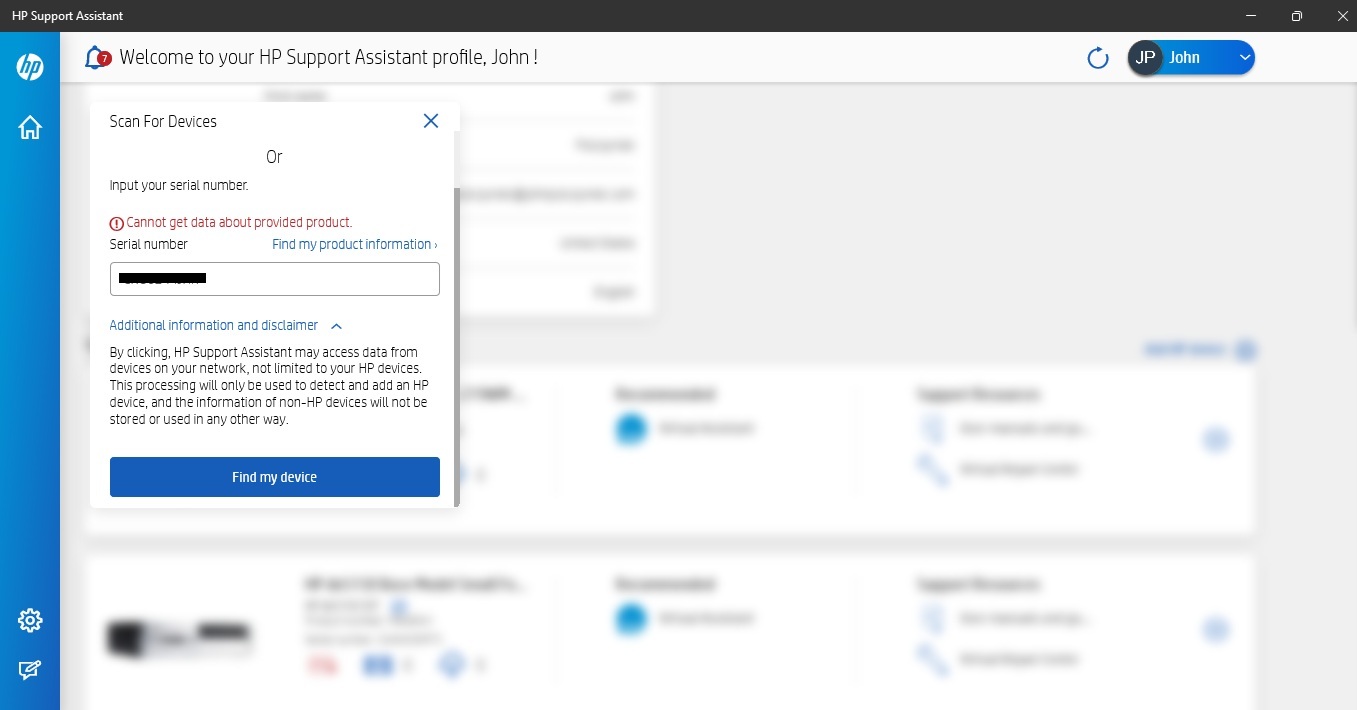This screenshot has height=710, width=1357.
Task: Click the welcome message heading text
Action: point(329,57)
